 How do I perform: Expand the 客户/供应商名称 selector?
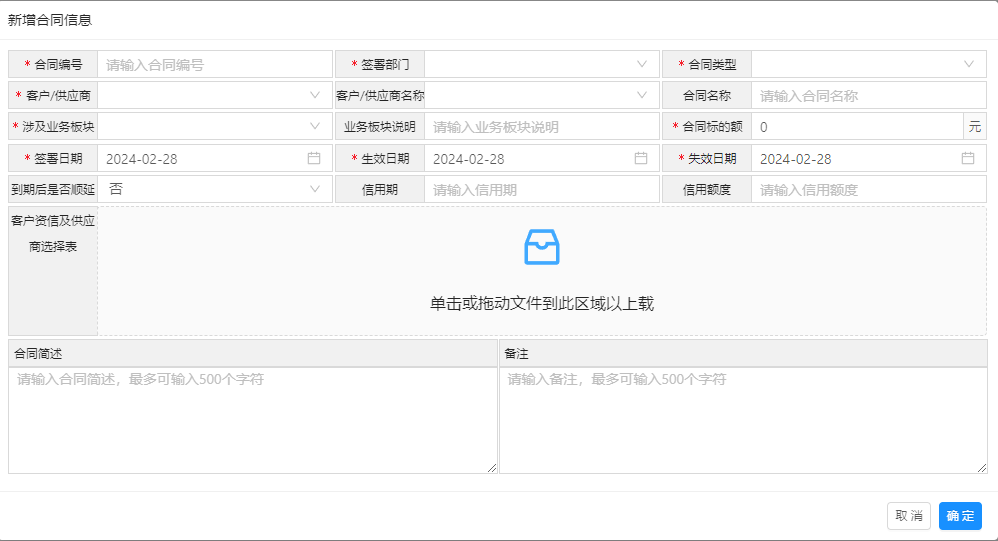pyautogui.click(x=541, y=95)
